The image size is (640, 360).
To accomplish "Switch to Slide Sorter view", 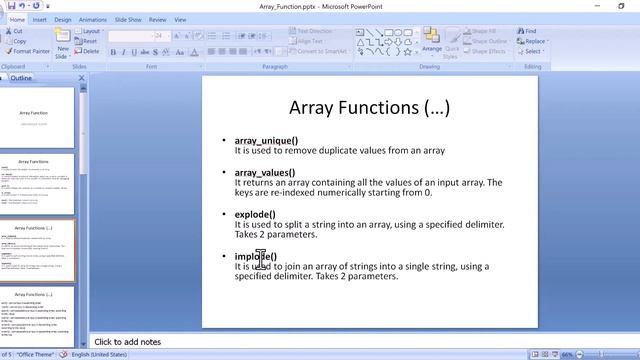I will [545, 355].
